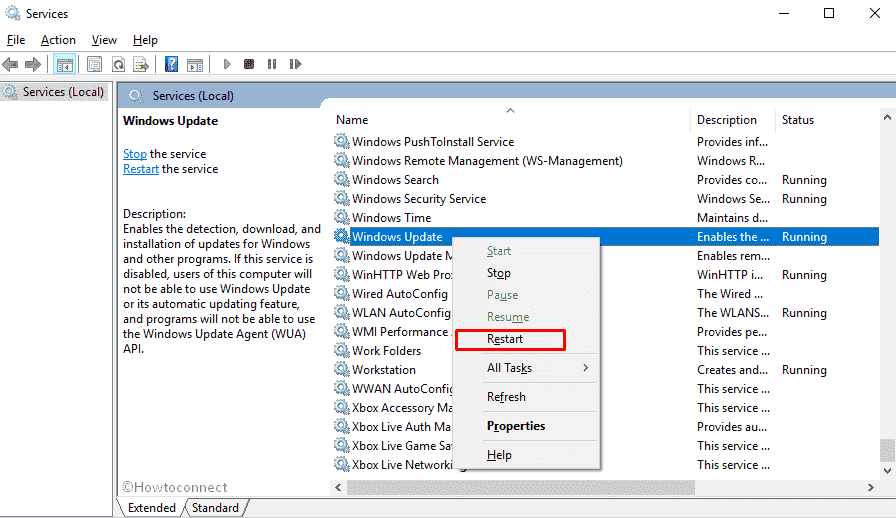896x518 pixels.
Task: Toggle Show/Hide Console Tree icon
Action: pos(65,64)
